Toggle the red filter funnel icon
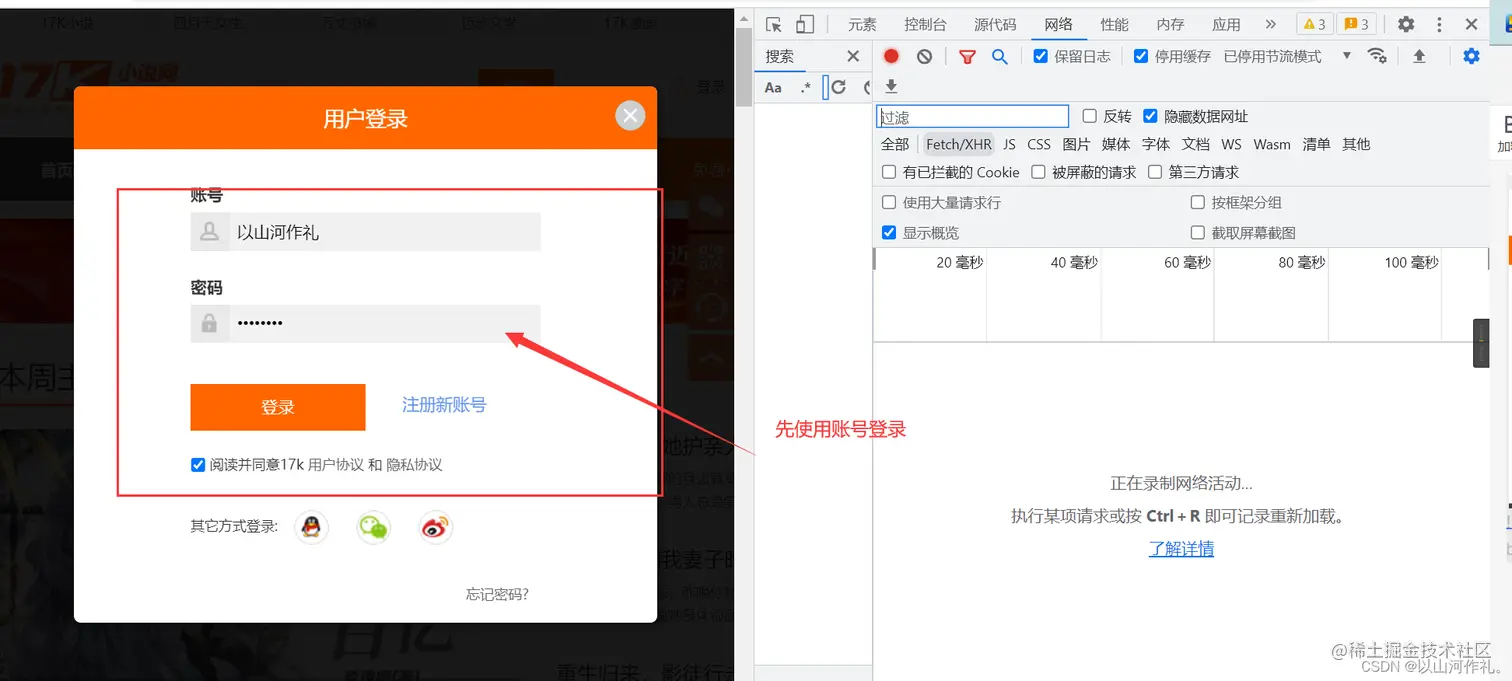 point(967,57)
